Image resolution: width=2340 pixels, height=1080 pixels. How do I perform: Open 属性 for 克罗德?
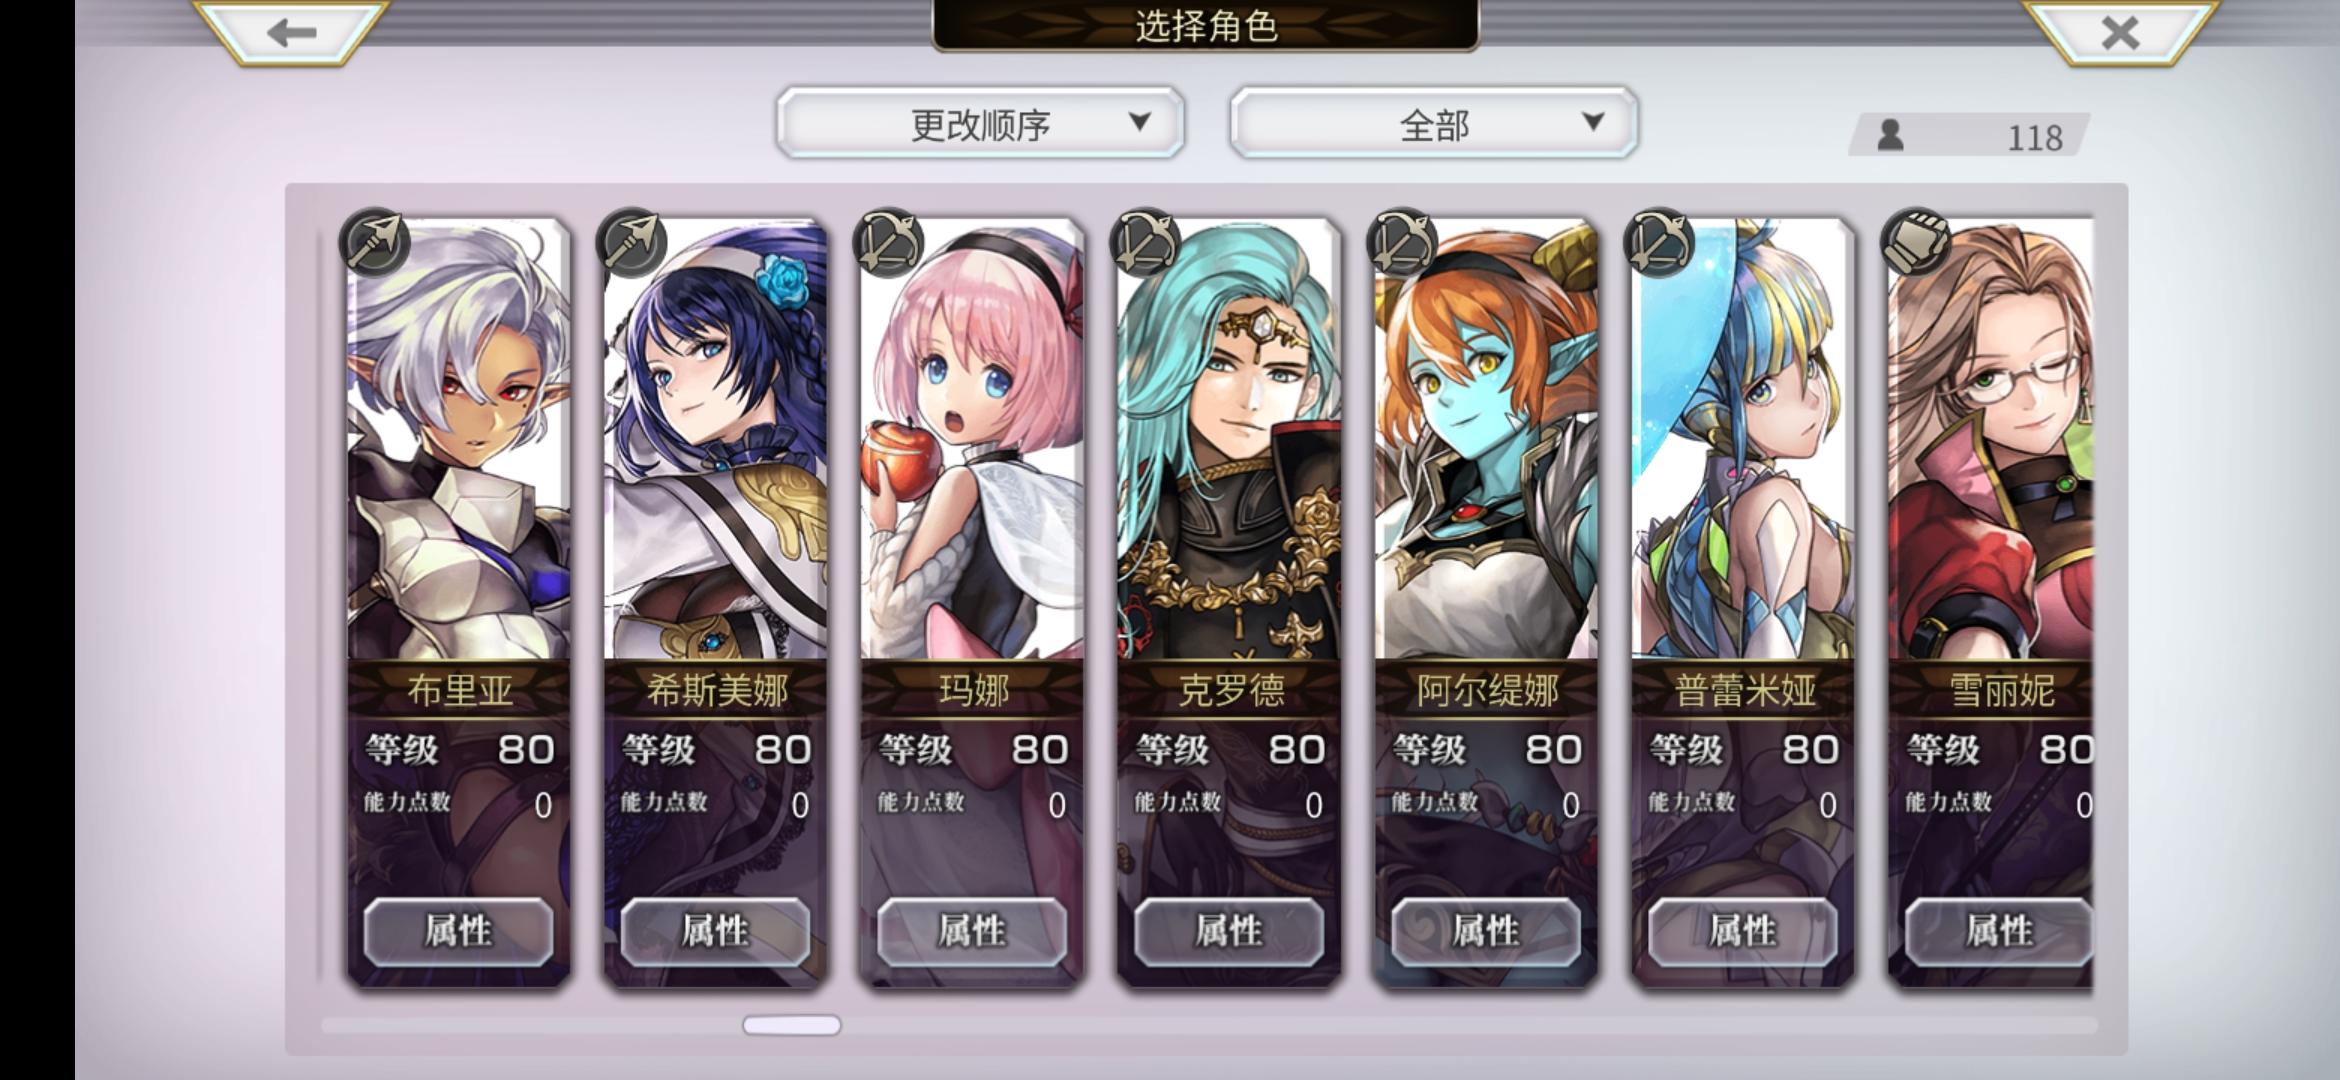1229,931
